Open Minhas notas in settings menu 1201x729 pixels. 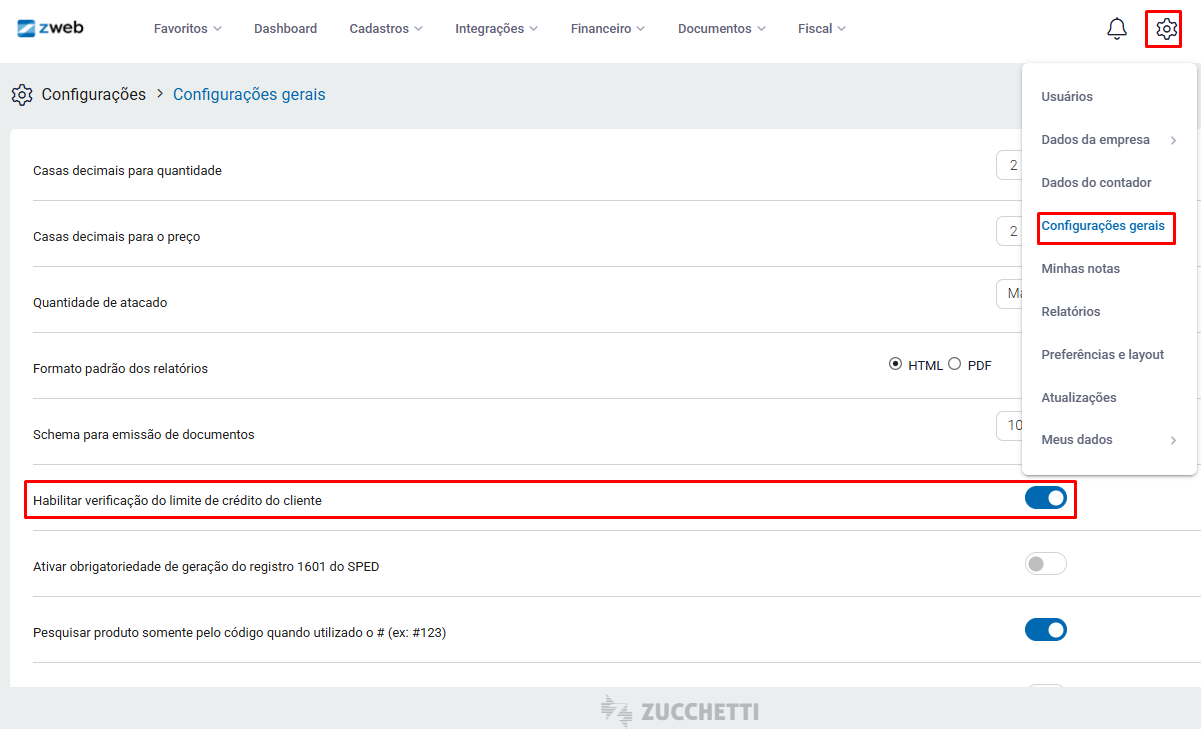1080,269
